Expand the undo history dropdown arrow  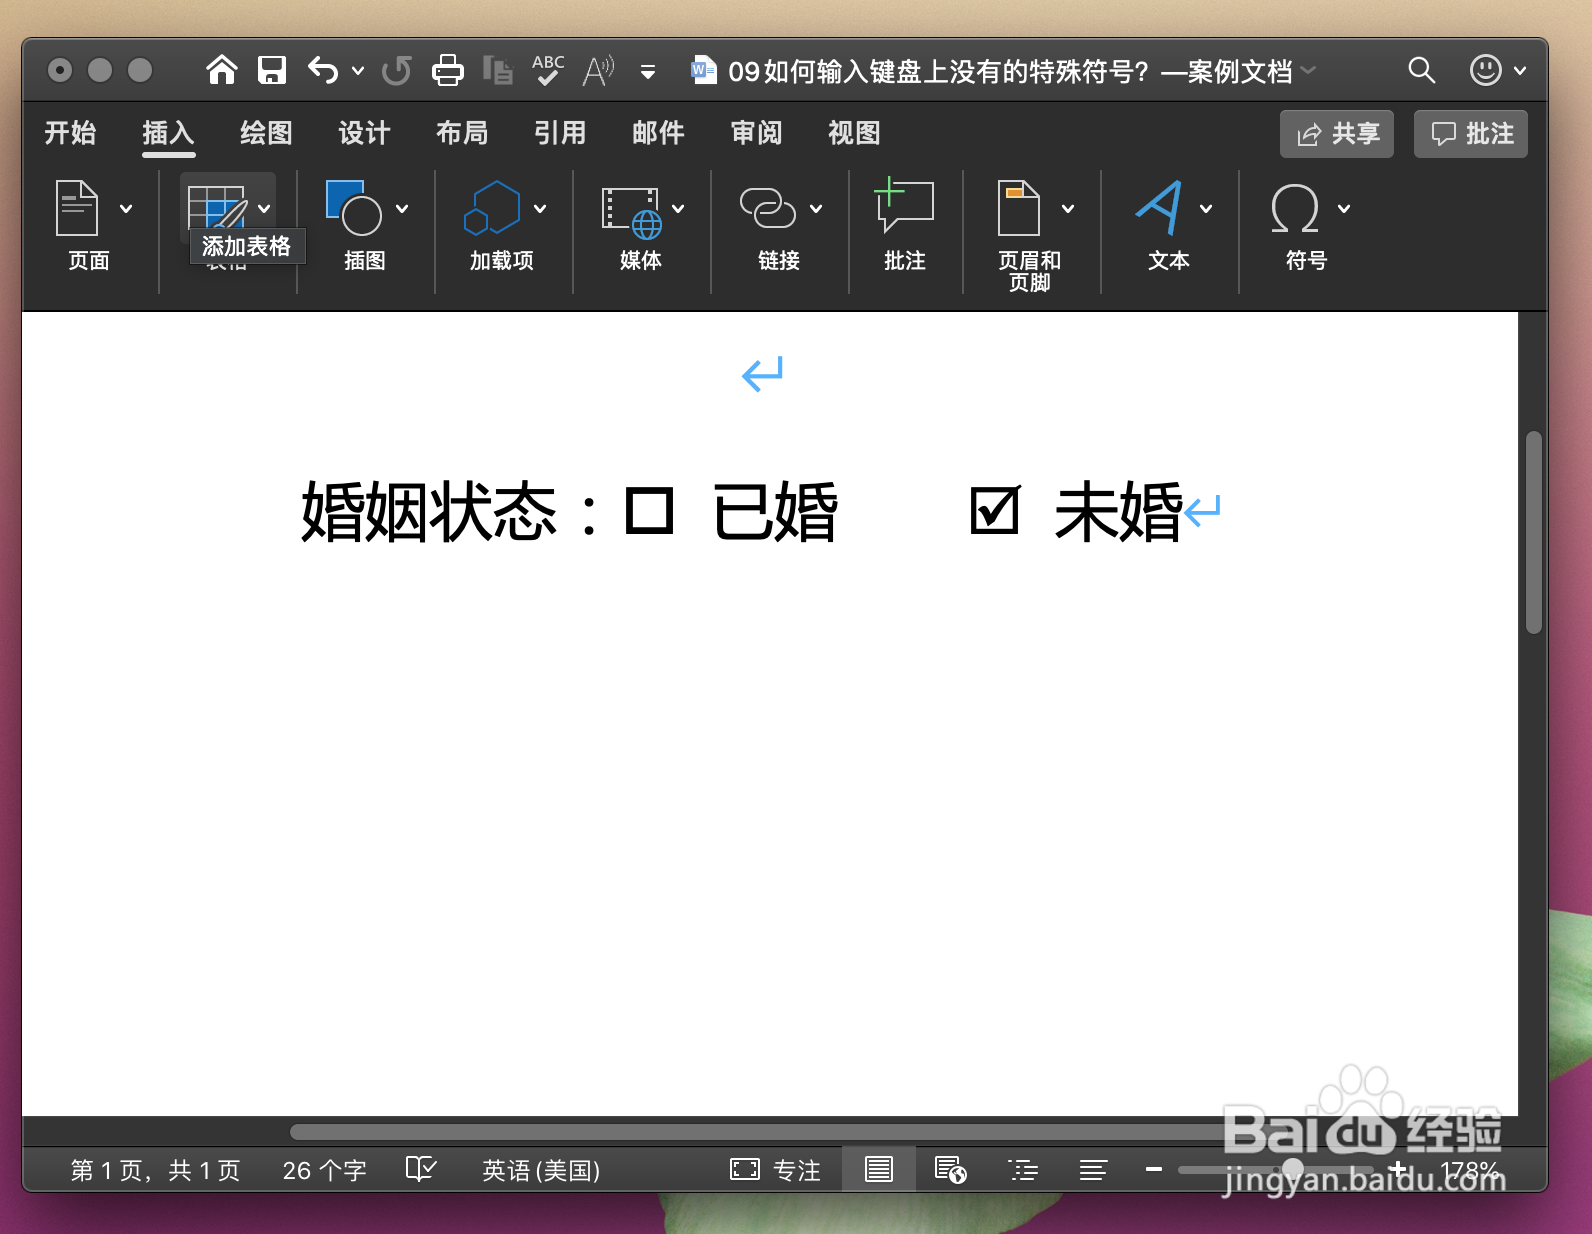[358, 71]
